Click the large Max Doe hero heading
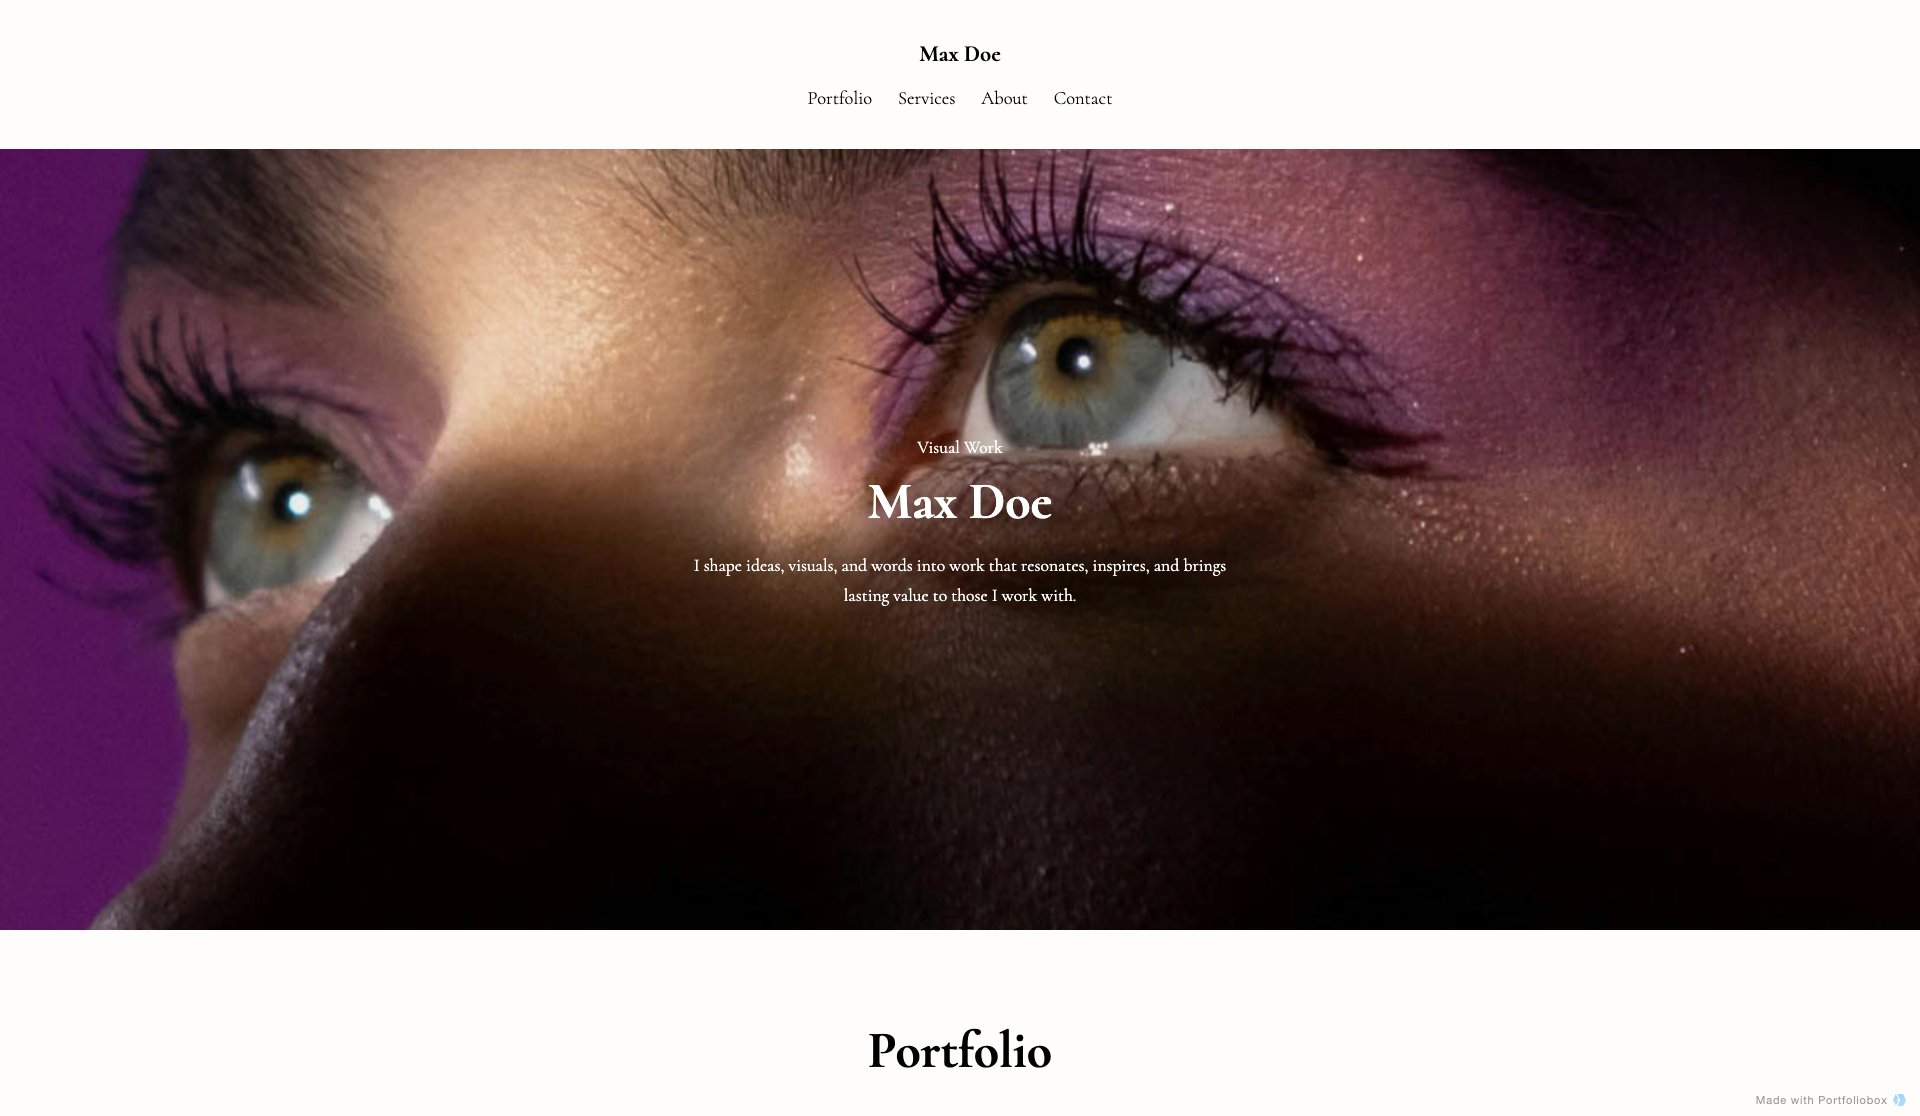This screenshot has width=1920, height=1116. tap(960, 502)
